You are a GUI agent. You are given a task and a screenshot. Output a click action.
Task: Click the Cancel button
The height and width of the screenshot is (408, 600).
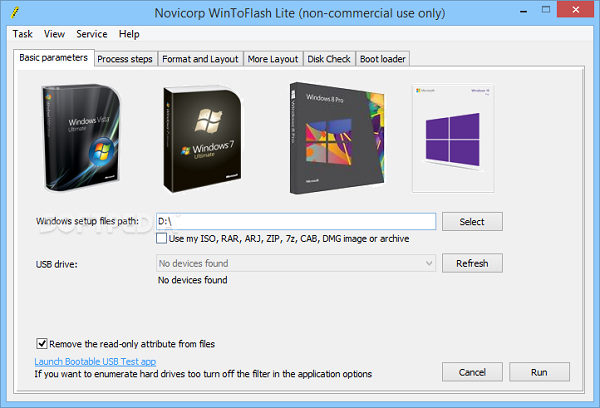pos(472,372)
